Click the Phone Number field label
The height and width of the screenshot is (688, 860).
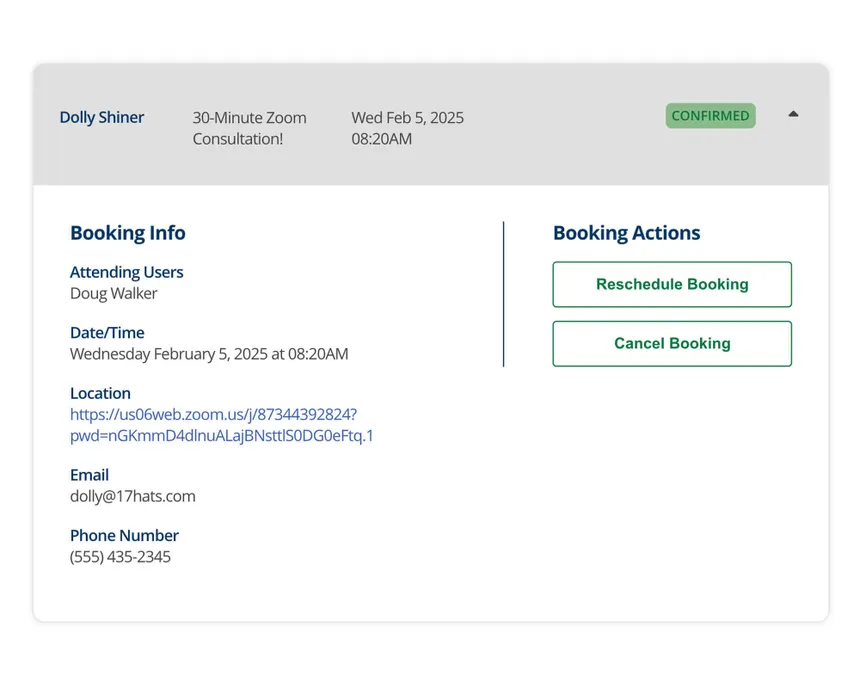coord(124,536)
